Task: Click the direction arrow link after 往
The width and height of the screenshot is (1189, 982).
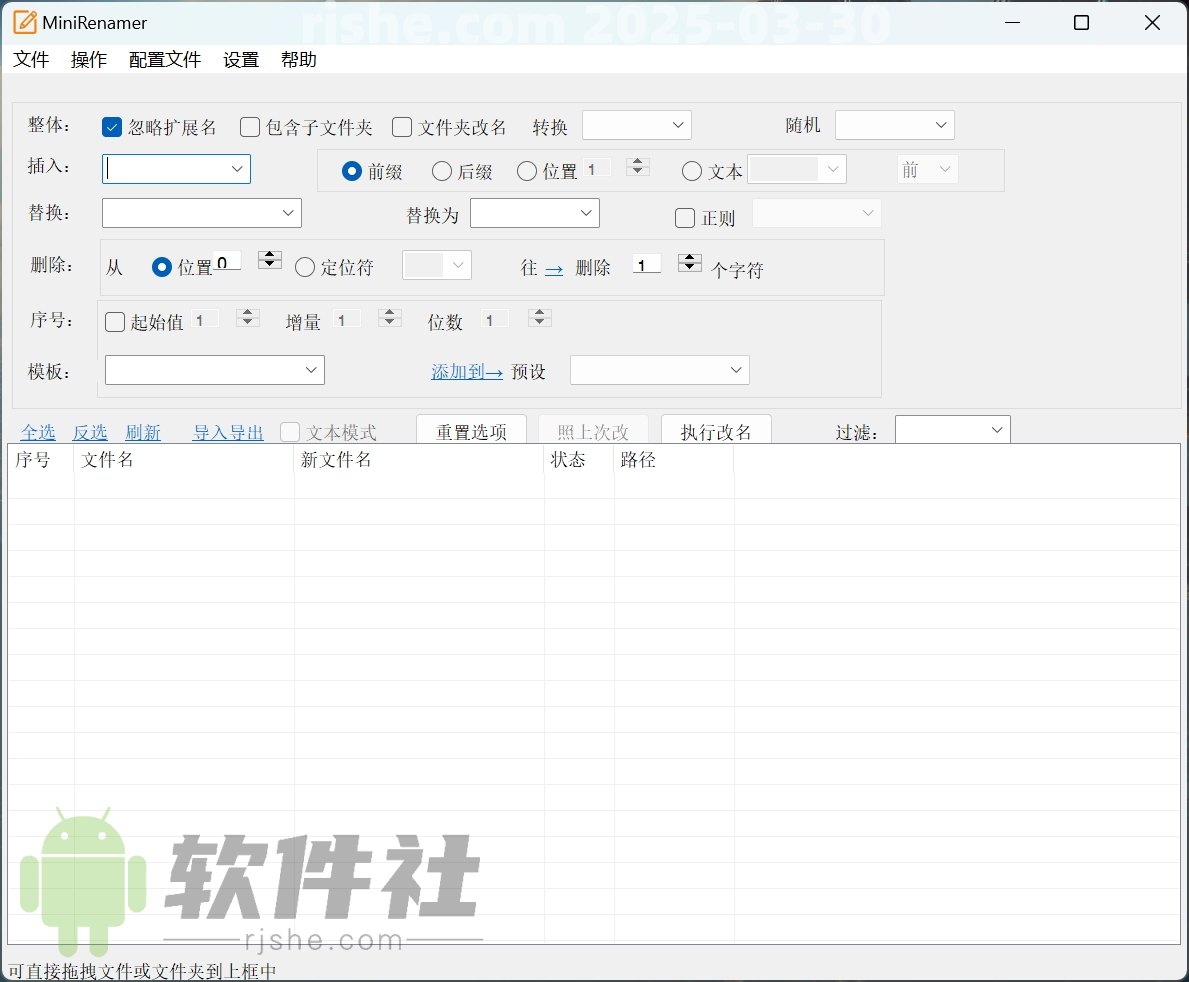Action: (x=554, y=269)
